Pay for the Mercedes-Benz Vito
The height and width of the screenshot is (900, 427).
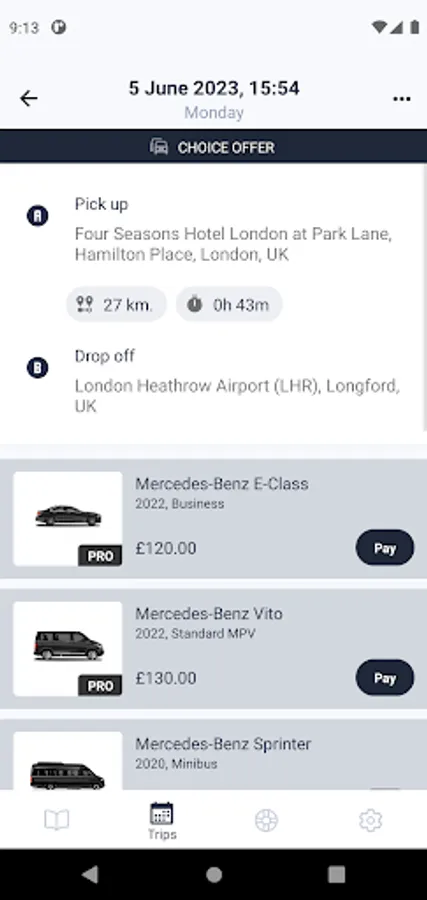(385, 678)
